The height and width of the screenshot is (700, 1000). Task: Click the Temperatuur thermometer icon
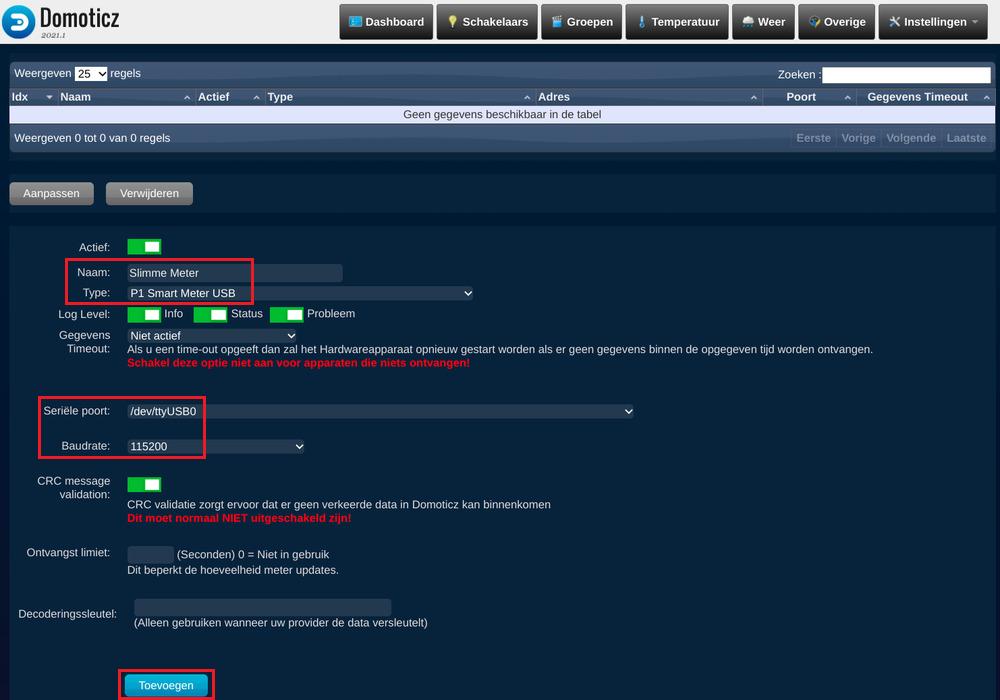pos(642,22)
